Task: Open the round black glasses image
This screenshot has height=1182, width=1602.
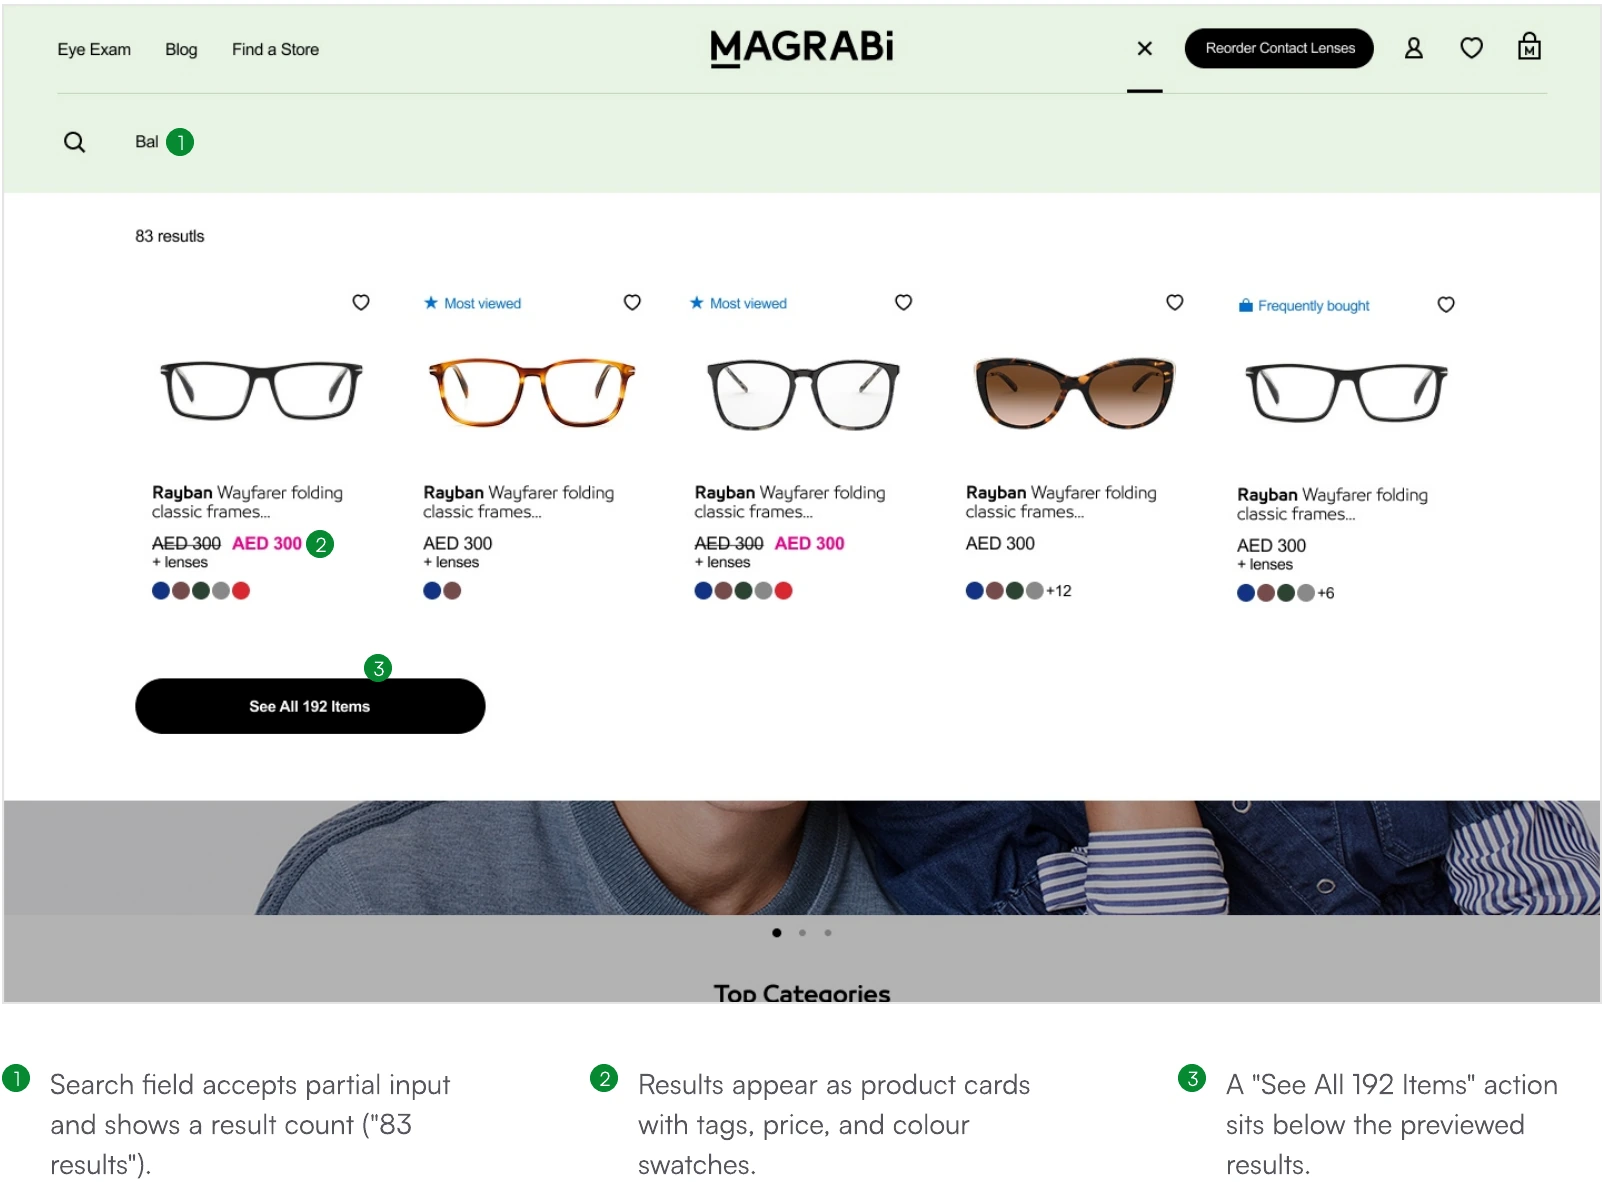Action: tap(803, 394)
